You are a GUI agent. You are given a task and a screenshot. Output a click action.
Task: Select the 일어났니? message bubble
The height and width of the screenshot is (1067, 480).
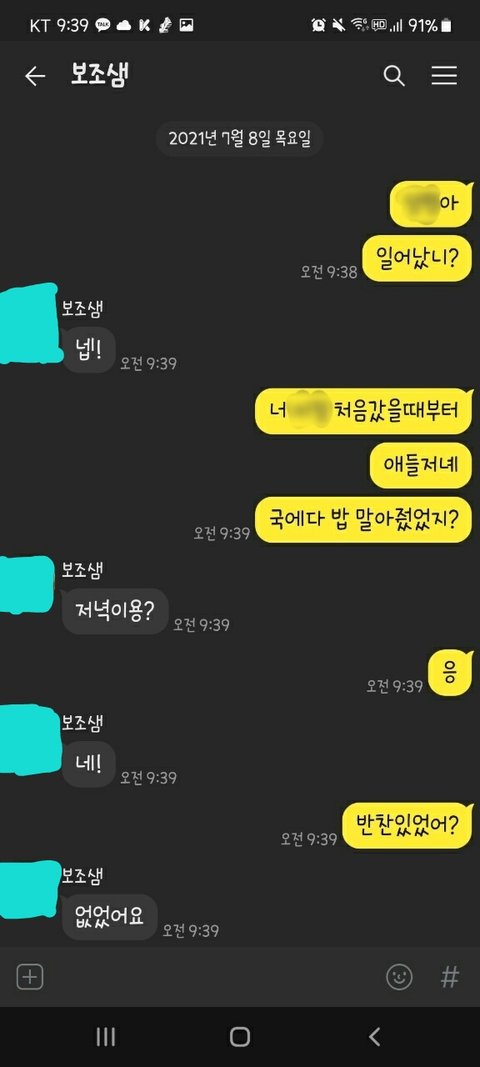click(417, 258)
